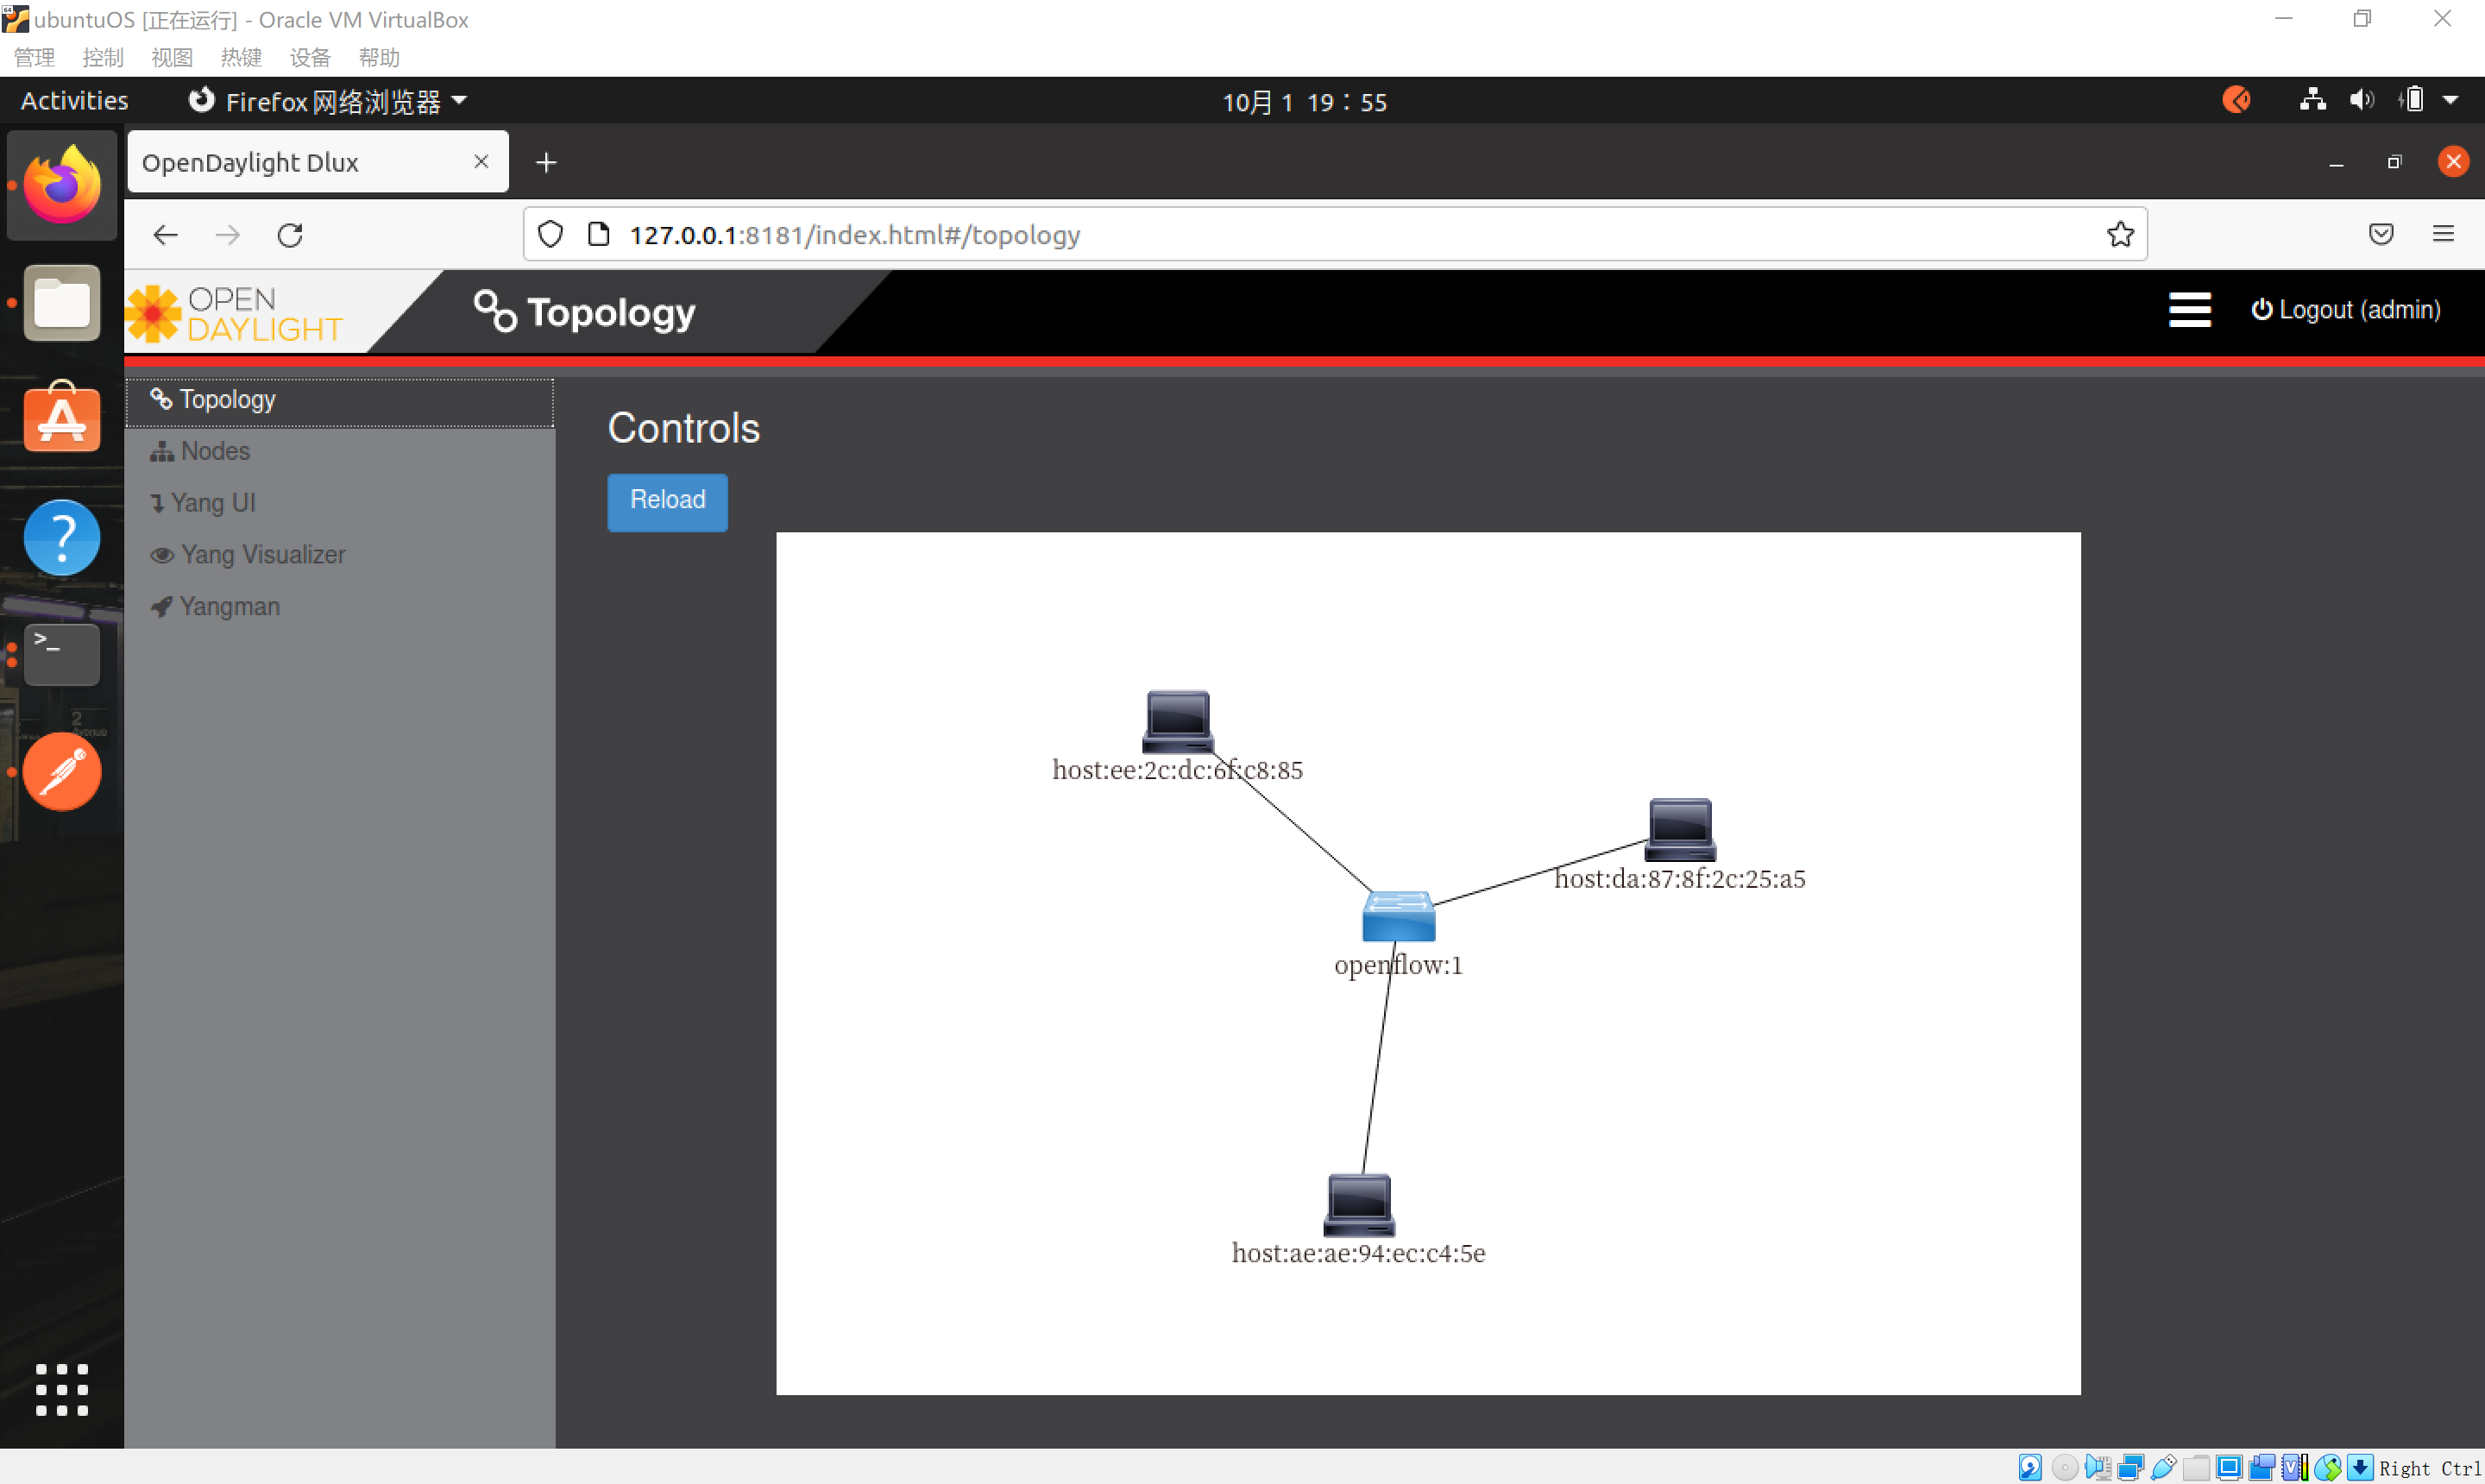Reload page with browser refresh icon
Screen dimensions: 2485x1484
pos(290,235)
